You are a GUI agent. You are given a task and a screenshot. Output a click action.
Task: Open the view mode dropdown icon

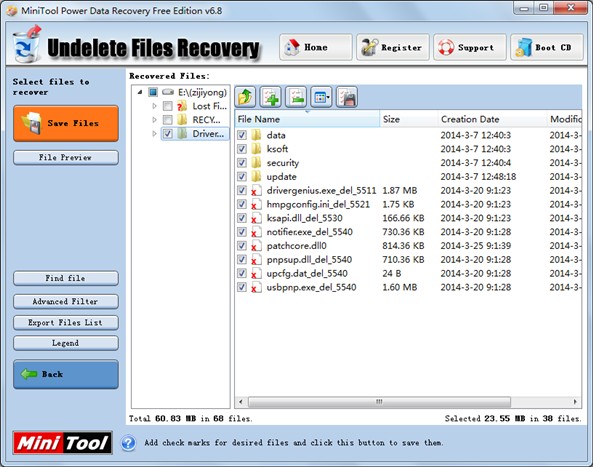[321, 97]
